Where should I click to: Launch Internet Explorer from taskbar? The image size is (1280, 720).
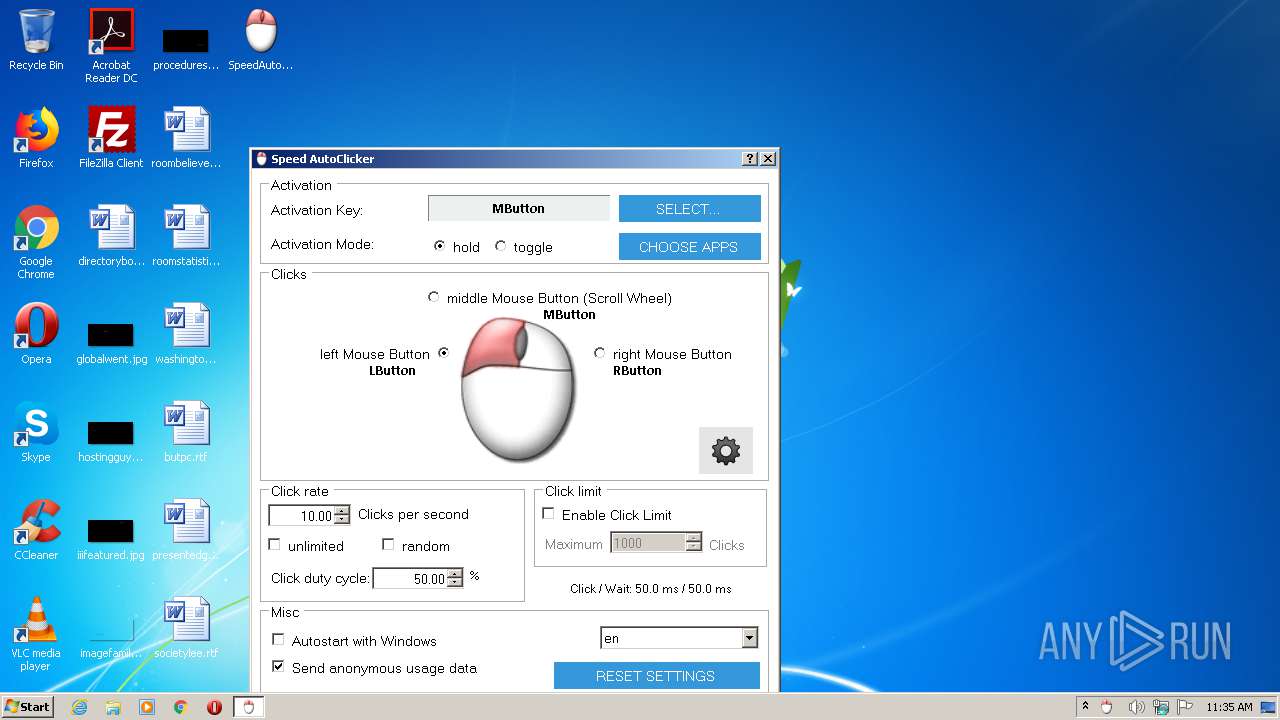pos(79,707)
